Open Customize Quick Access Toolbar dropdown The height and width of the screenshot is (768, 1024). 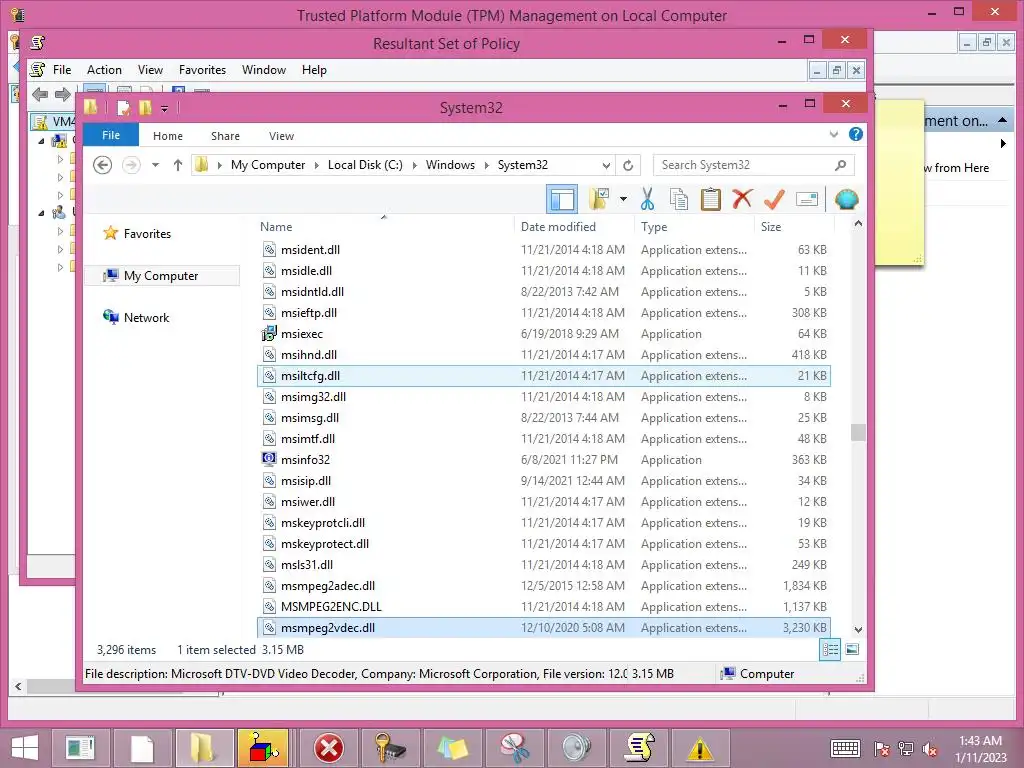coord(164,108)
